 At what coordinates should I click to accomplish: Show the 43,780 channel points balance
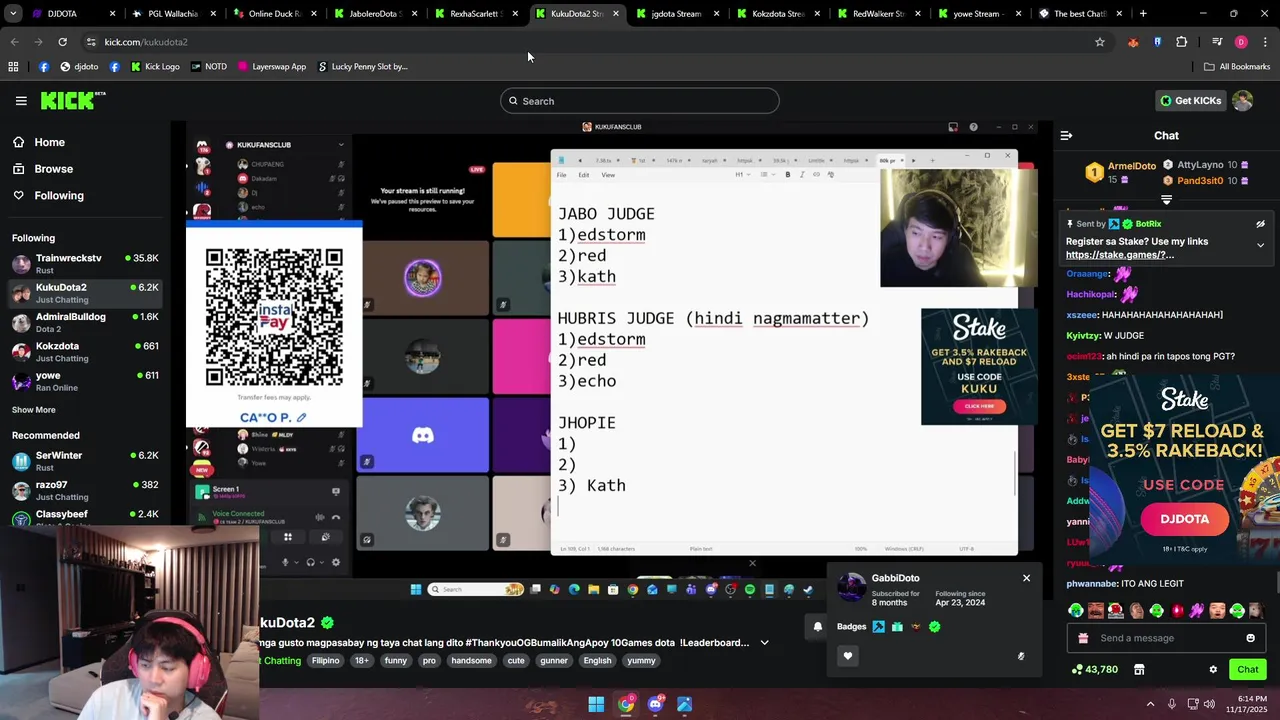(x=1095, y=669)
